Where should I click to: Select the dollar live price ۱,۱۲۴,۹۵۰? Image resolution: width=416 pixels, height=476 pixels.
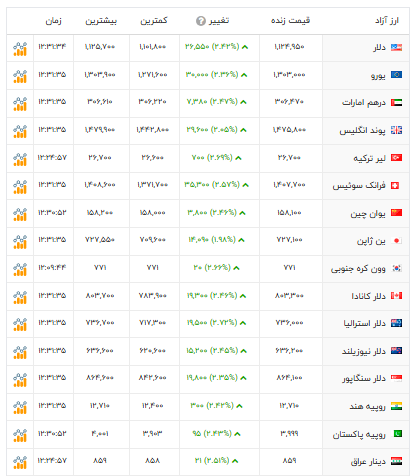click(289, 47)
